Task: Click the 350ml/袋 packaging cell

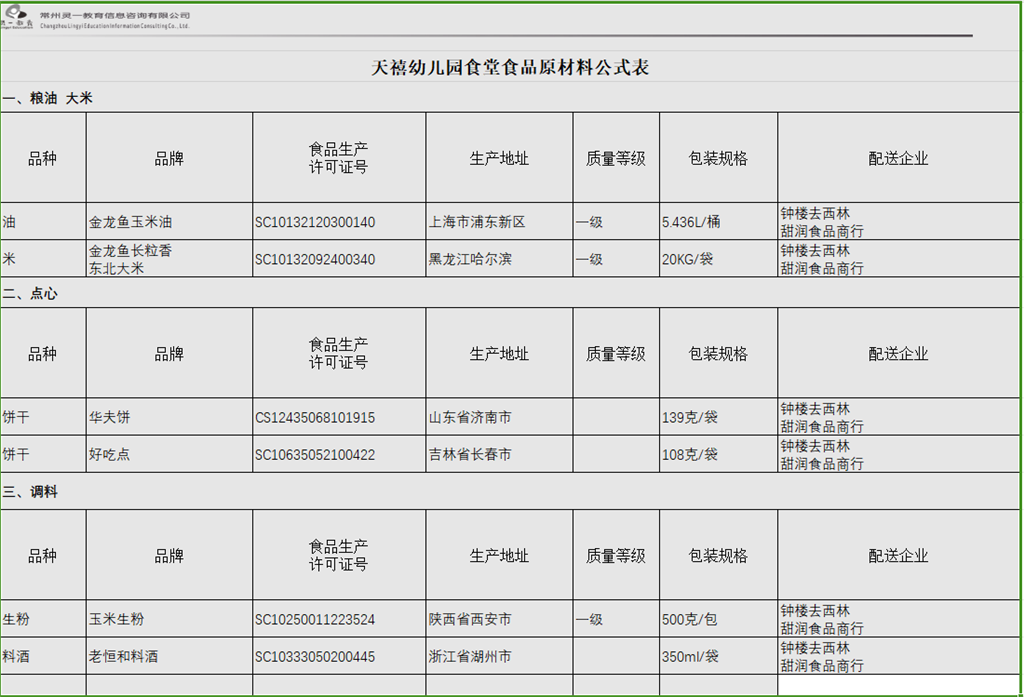Action: [x=717, y=656]
